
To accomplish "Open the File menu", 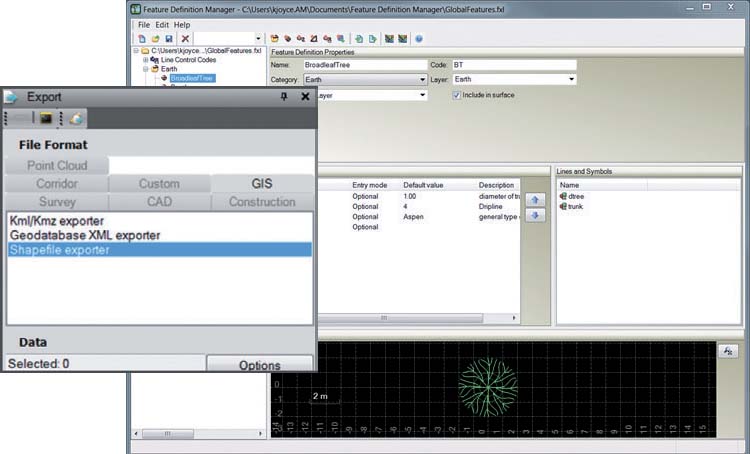I will click(143, 25).
